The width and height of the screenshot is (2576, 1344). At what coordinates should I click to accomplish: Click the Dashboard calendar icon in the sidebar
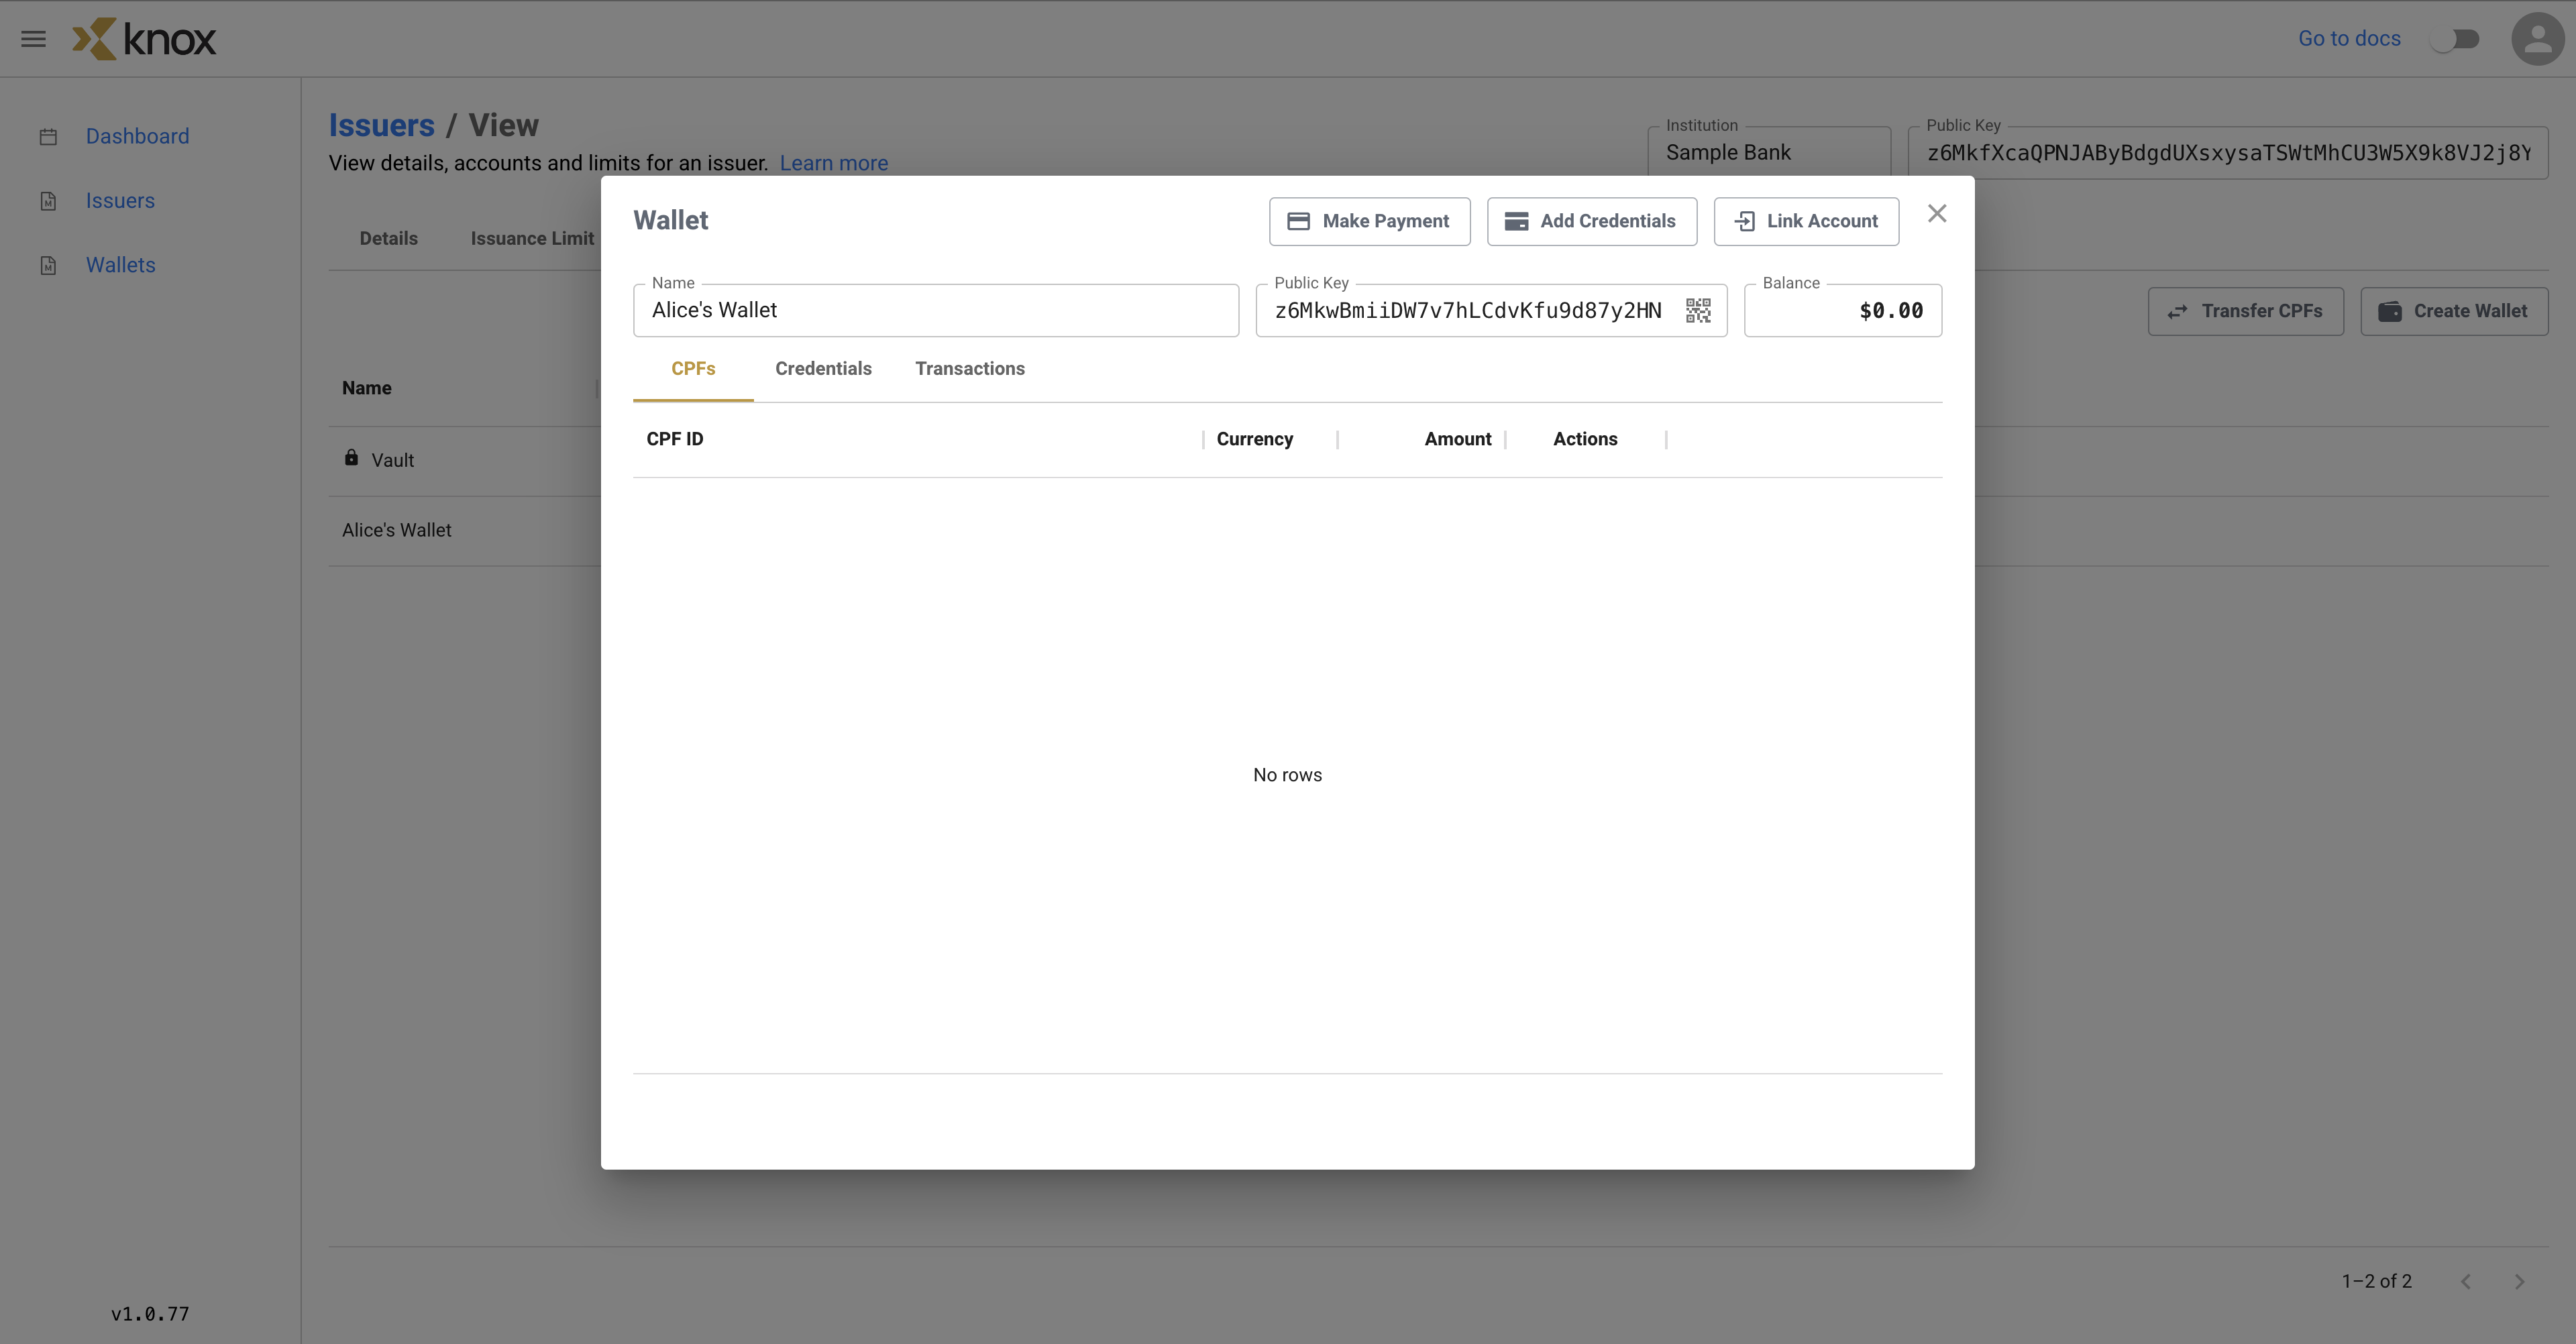coord(48,137)
